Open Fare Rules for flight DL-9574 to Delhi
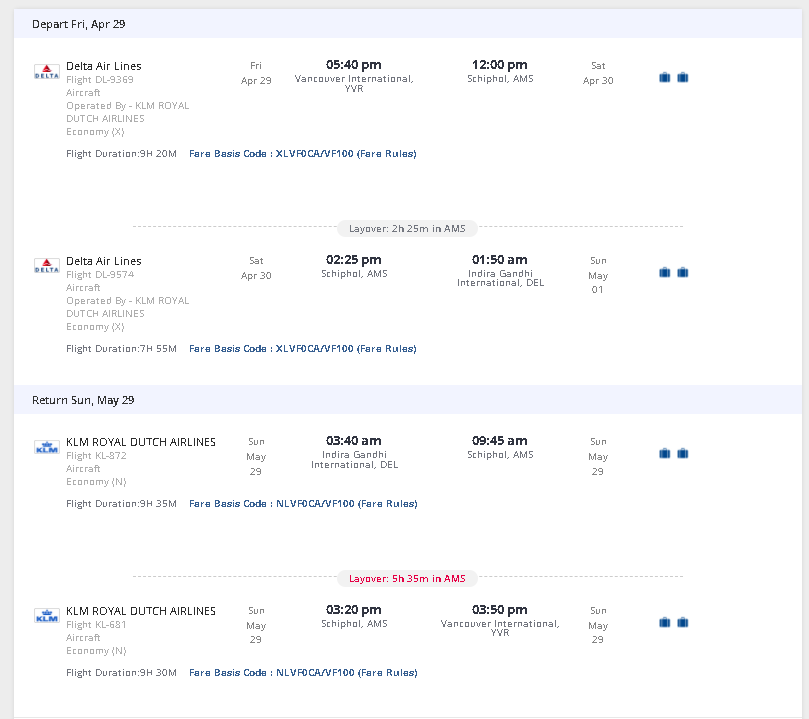 pyautogui.click(x=387, y=349)
